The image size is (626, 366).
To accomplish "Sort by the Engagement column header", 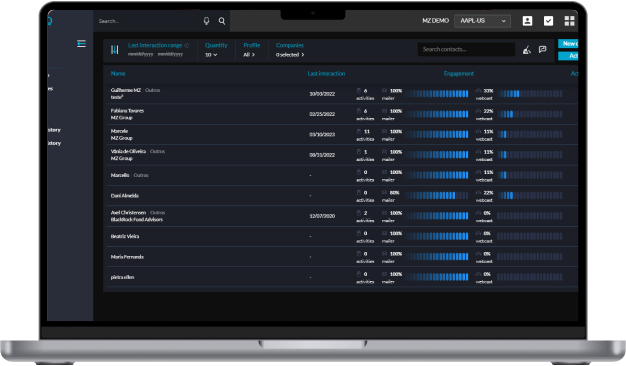I will tap(459, 73).
